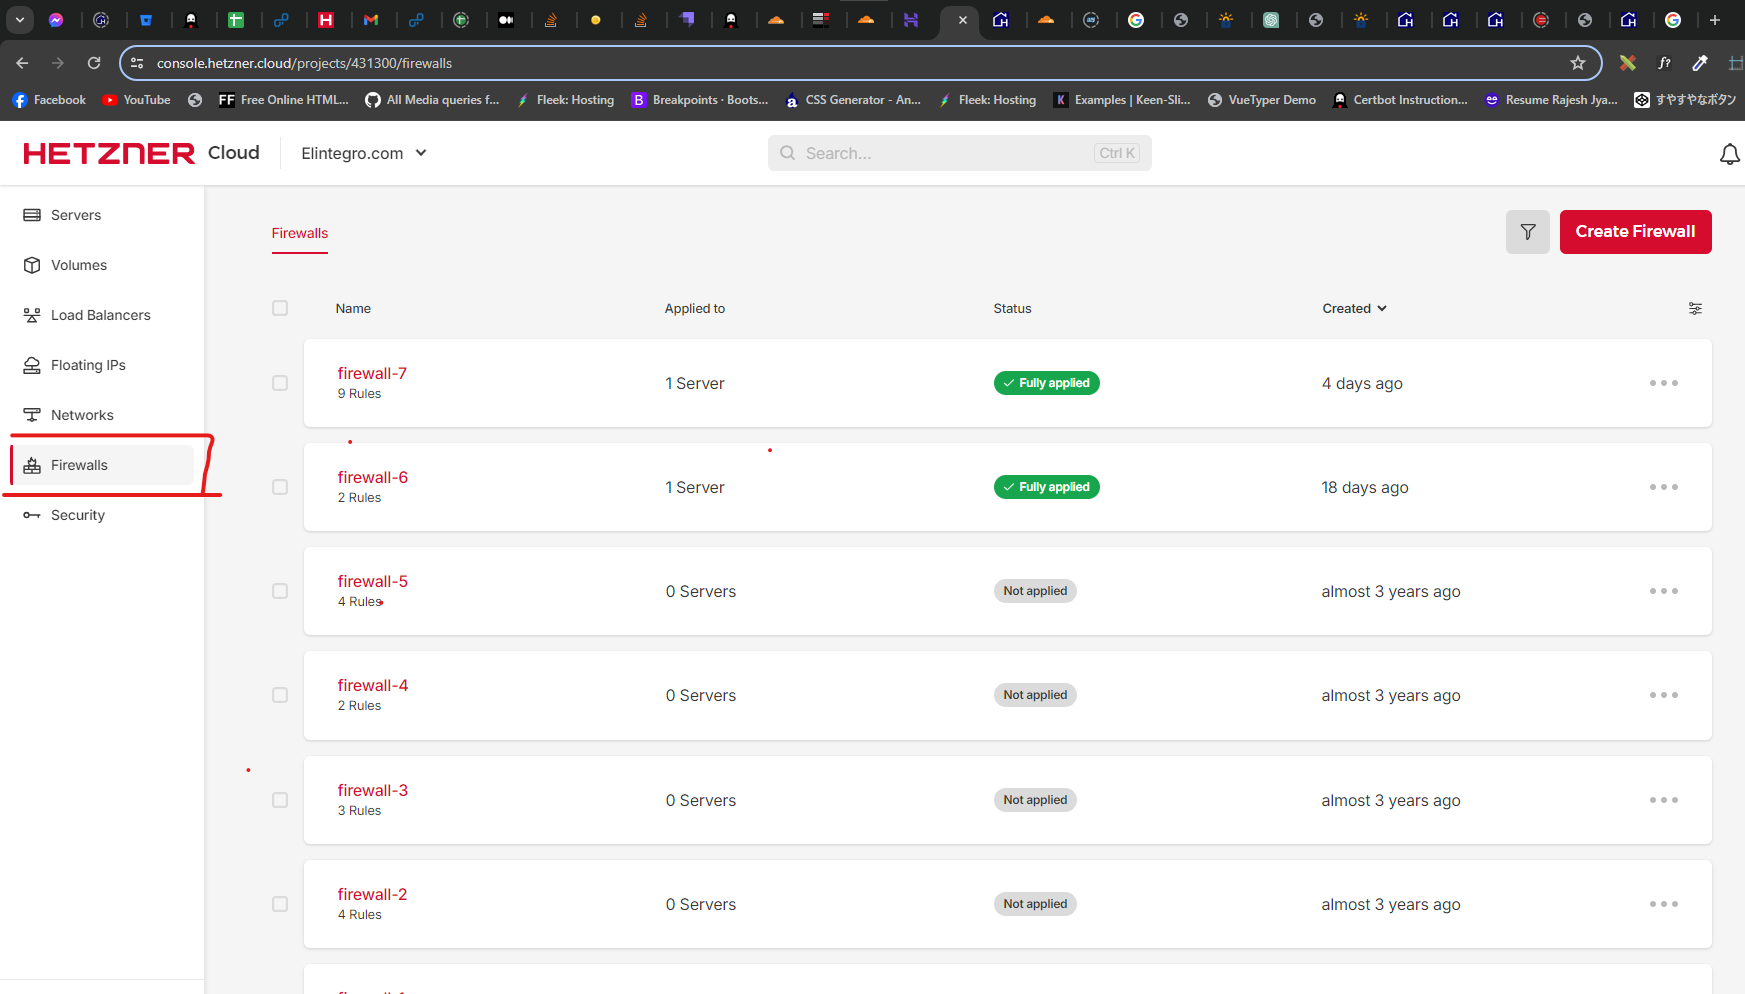This screenshot has width=1745, height=994.
Task: Close the active browser tab
Action: pos(962,20)
